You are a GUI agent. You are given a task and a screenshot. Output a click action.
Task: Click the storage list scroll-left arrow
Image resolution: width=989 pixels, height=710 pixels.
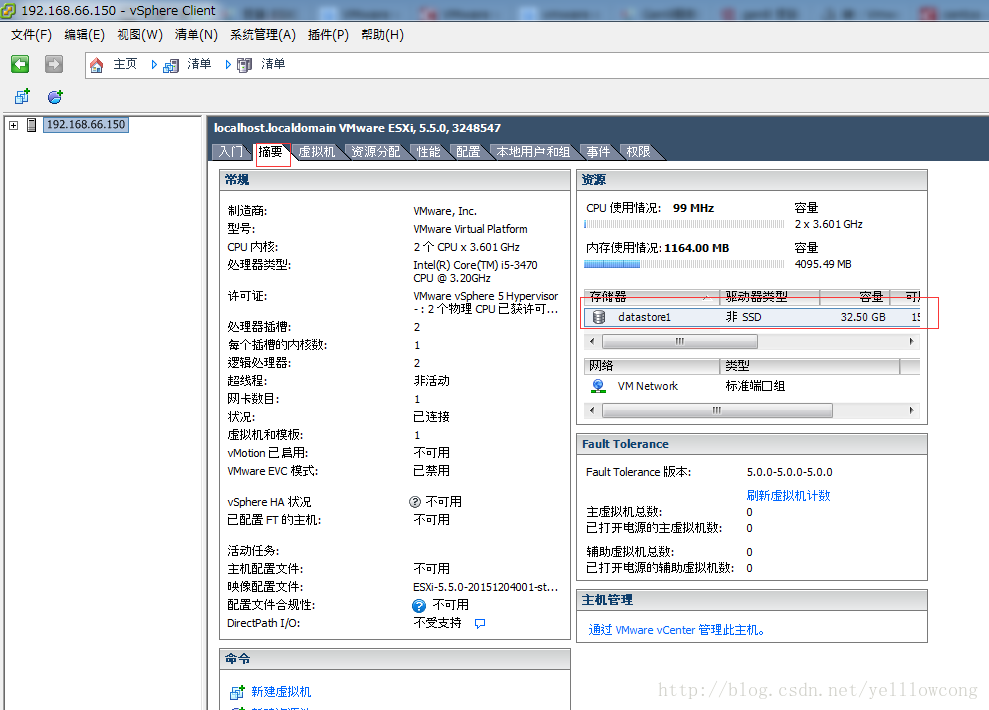pyautogui.click(x=592, y=342)
